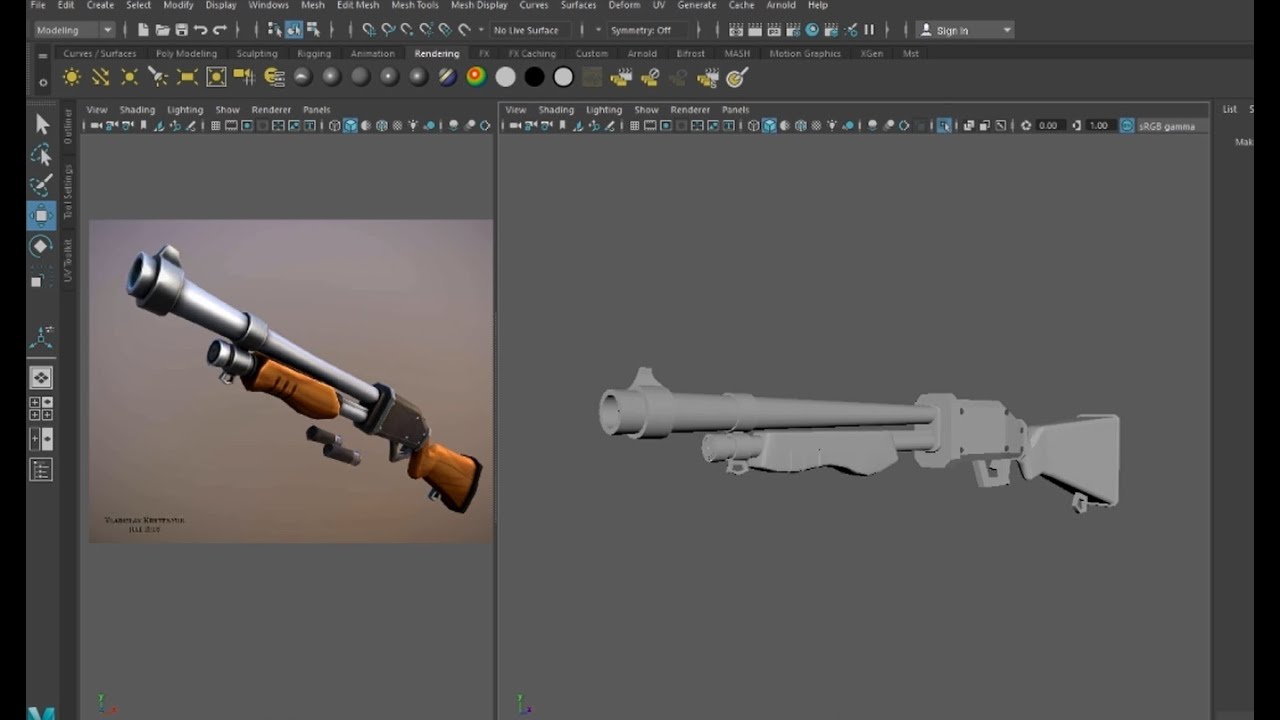Switch to four-view layout

tap(41, 408)
